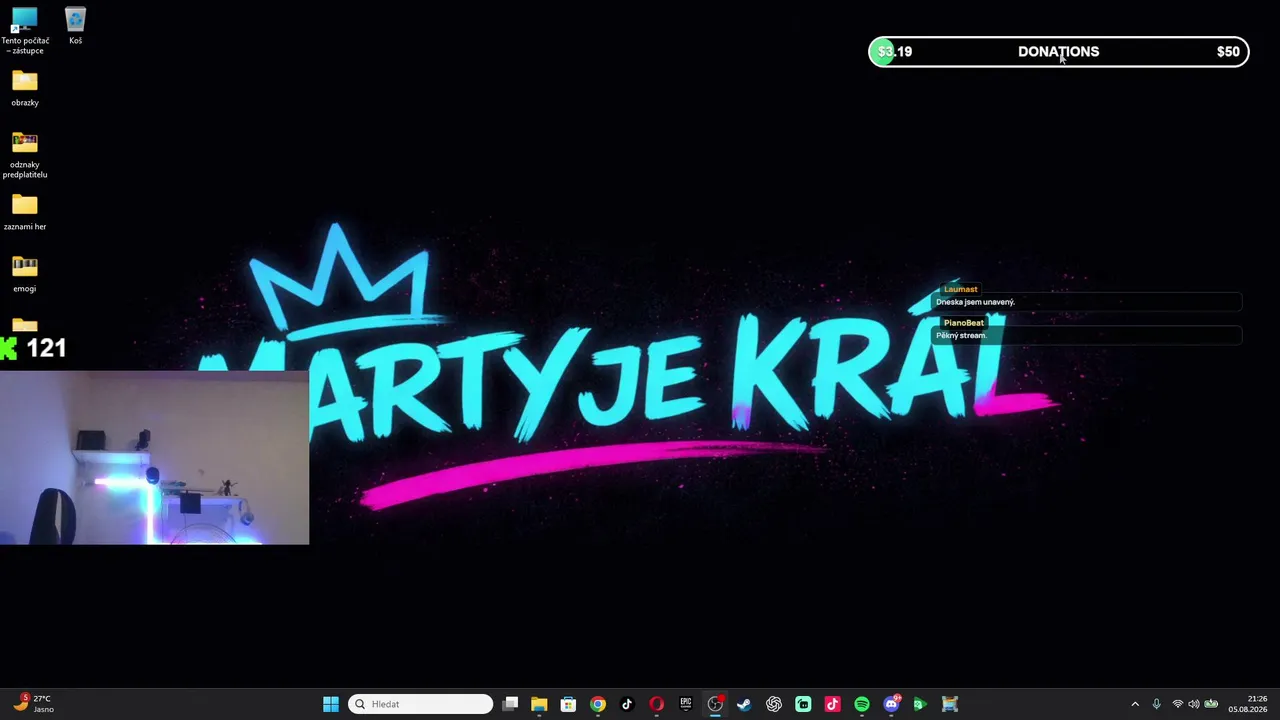Select the odznaky predplatitelu folder
This screenshot has height=720, width=1280.
pyautogui.click(x=25, y=155)
